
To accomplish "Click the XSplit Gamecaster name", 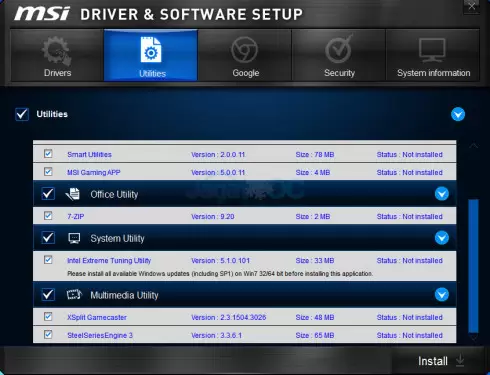I will 97,317.
